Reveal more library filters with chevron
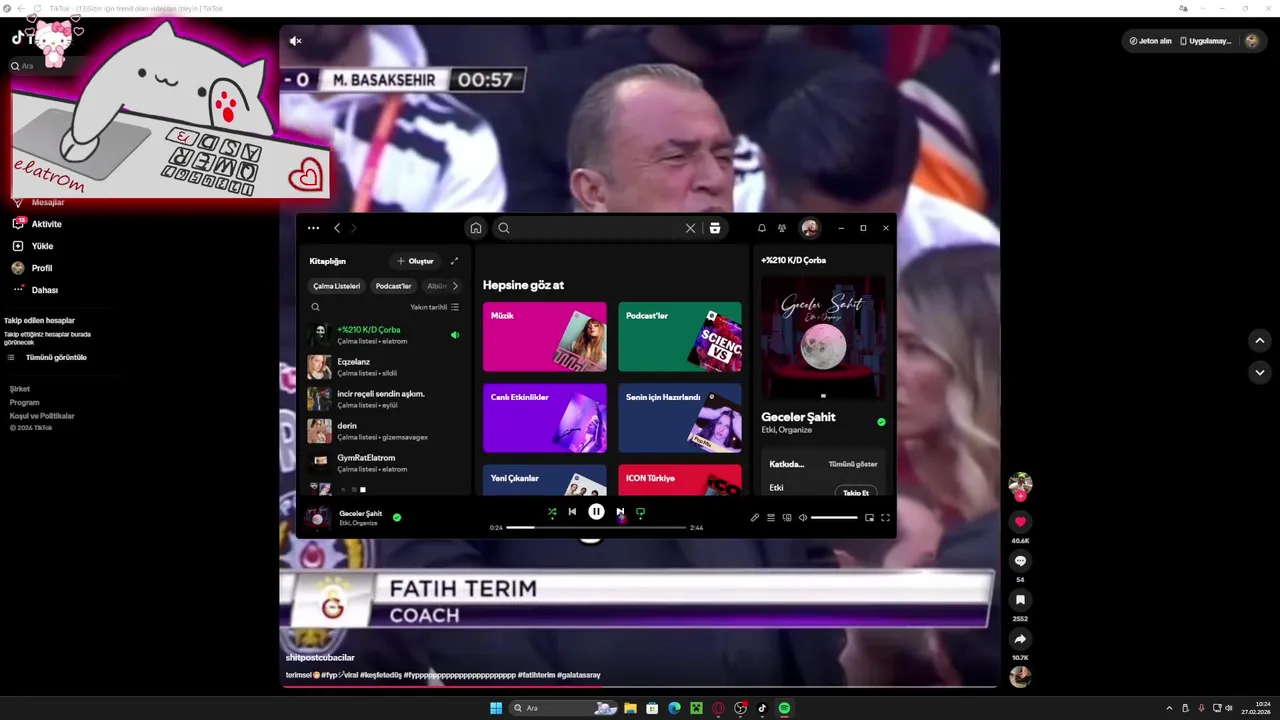 coord(455,286)
